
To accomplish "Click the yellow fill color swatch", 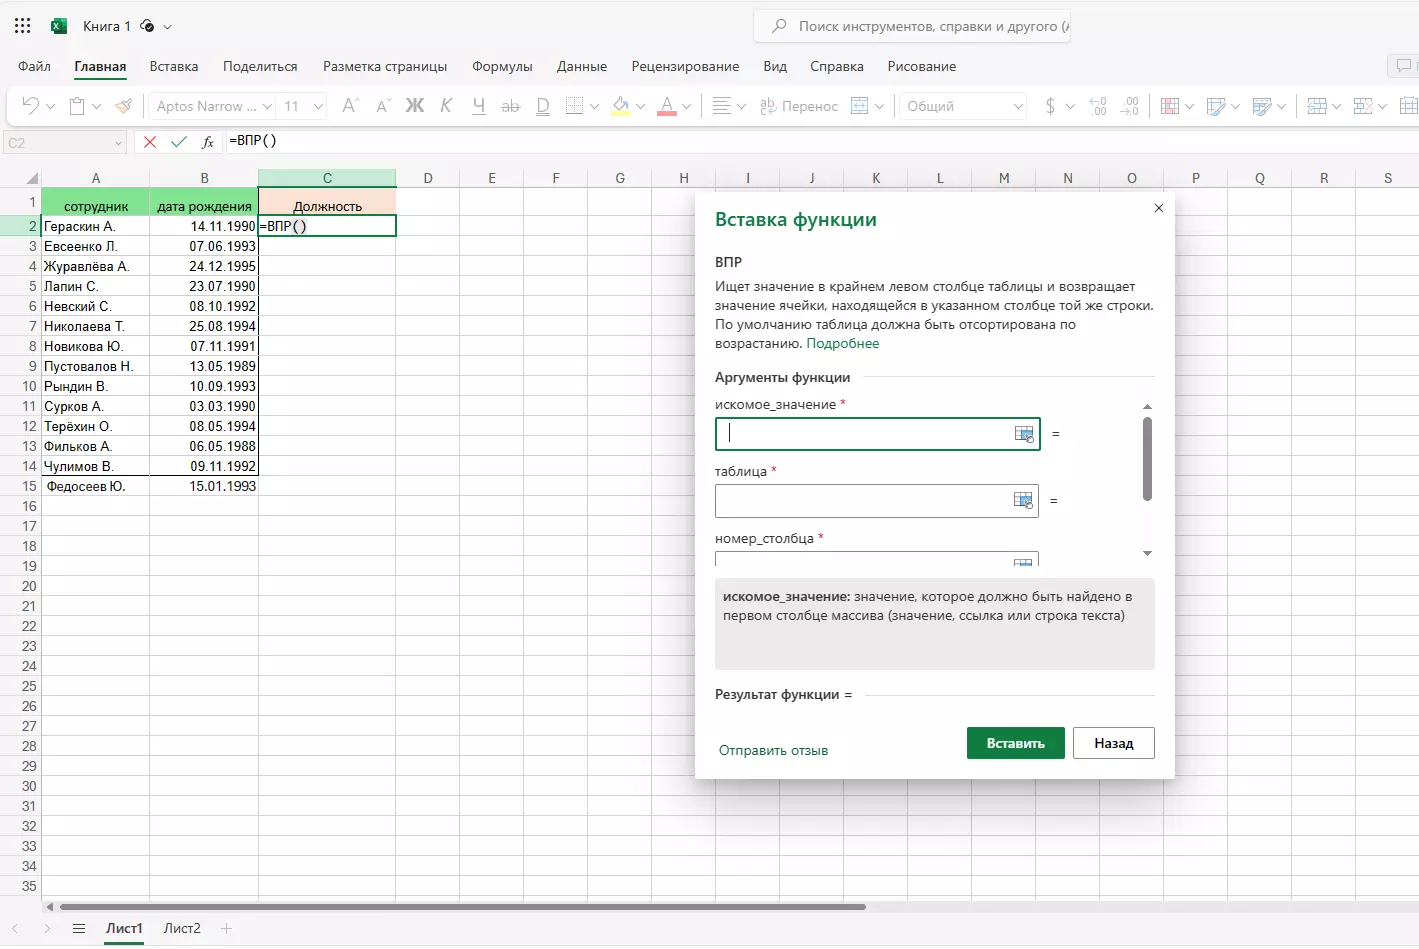I will pos(621,106).
